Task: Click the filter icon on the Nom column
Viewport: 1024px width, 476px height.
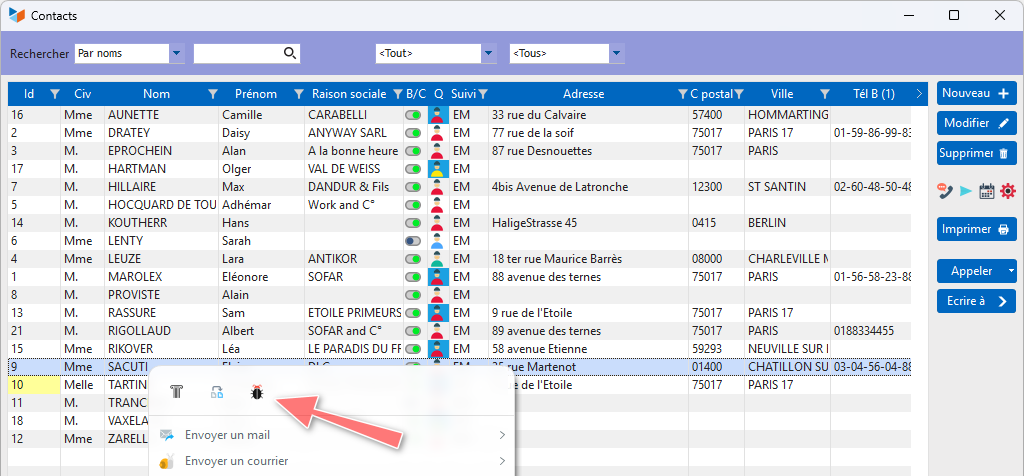Action: (212, 94)
